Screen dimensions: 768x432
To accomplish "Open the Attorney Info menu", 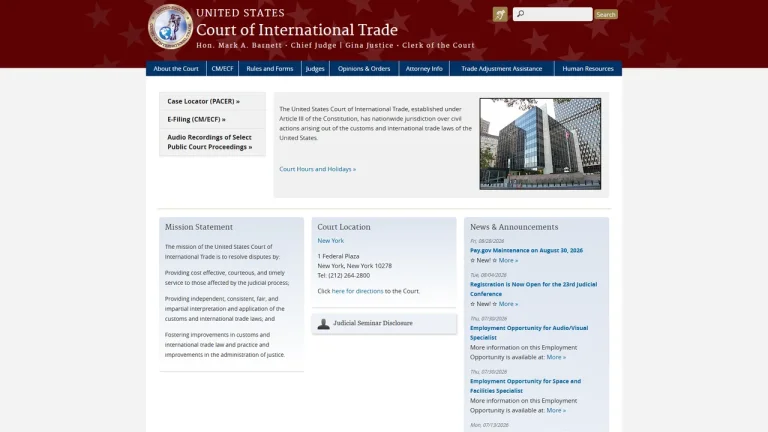I will (424, 69).
